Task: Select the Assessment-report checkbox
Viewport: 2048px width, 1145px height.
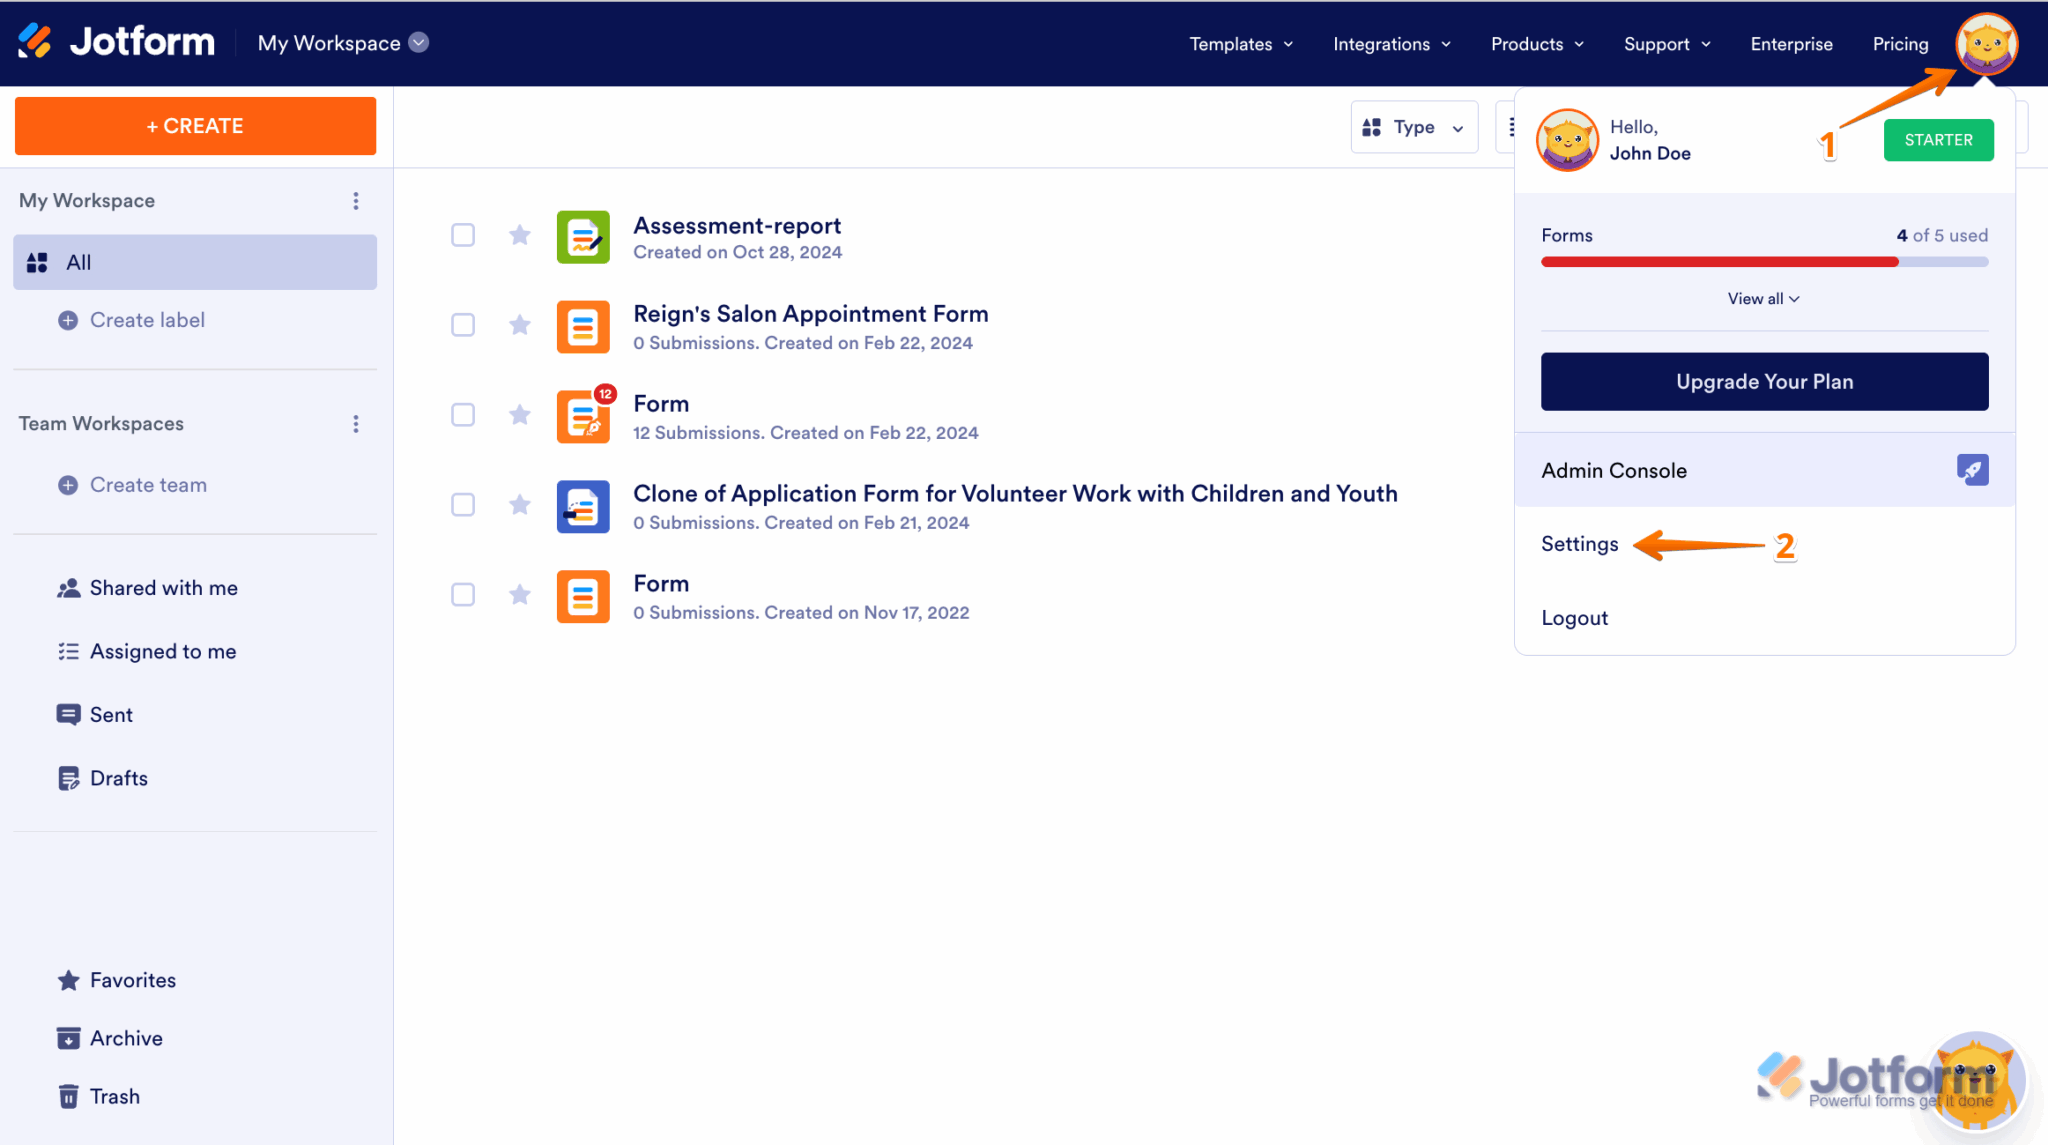Action: [x=463, y=235]
